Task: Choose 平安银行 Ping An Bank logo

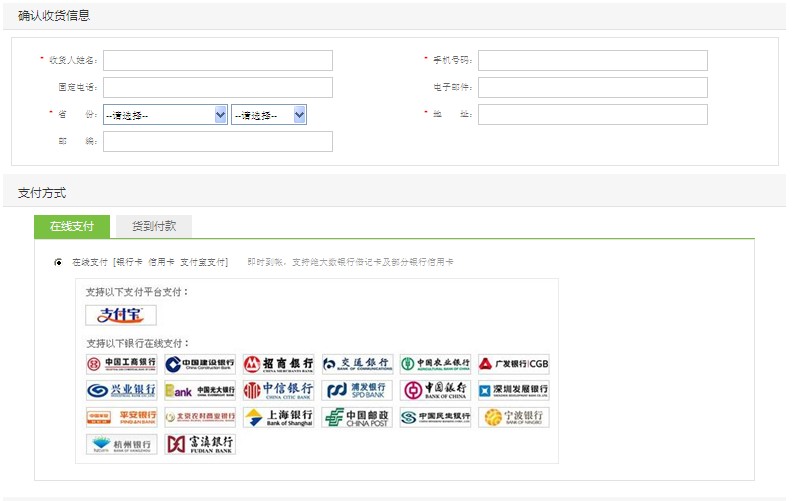Action: (122, 417)
